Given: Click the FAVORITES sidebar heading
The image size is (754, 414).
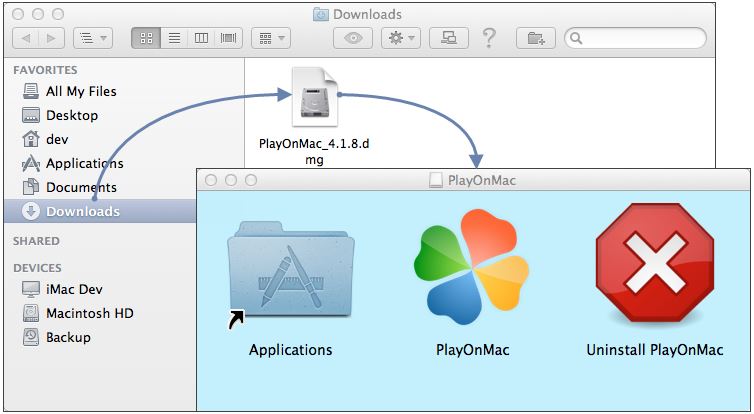Looking at the screenshot, I should coord(45,70).
